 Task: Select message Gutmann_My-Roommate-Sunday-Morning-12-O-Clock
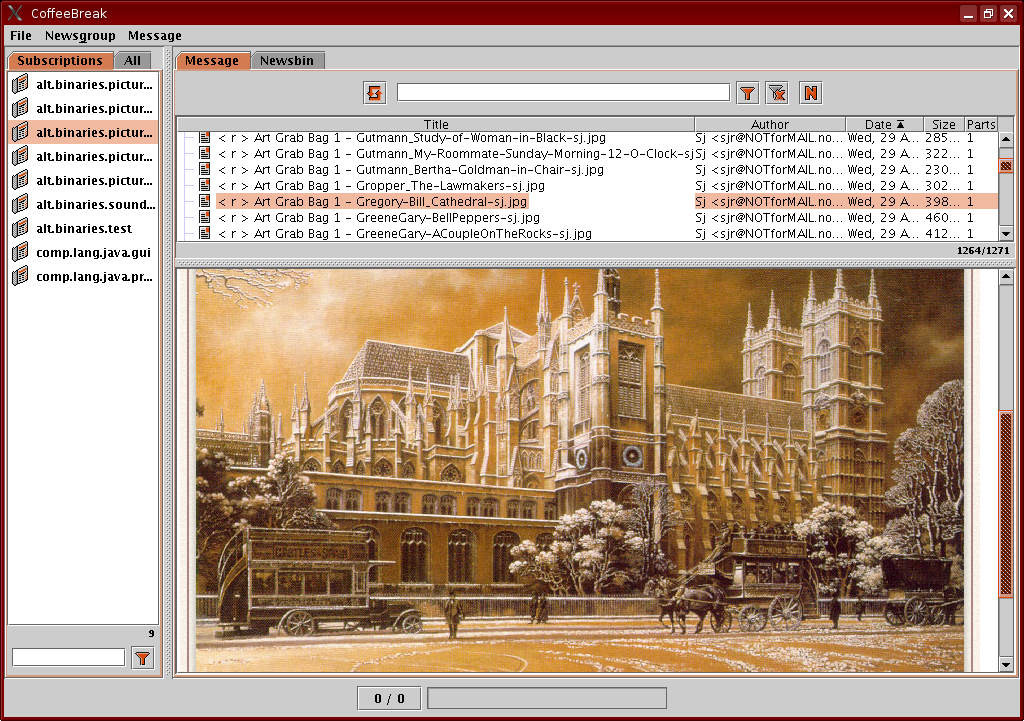click(455, 153)
